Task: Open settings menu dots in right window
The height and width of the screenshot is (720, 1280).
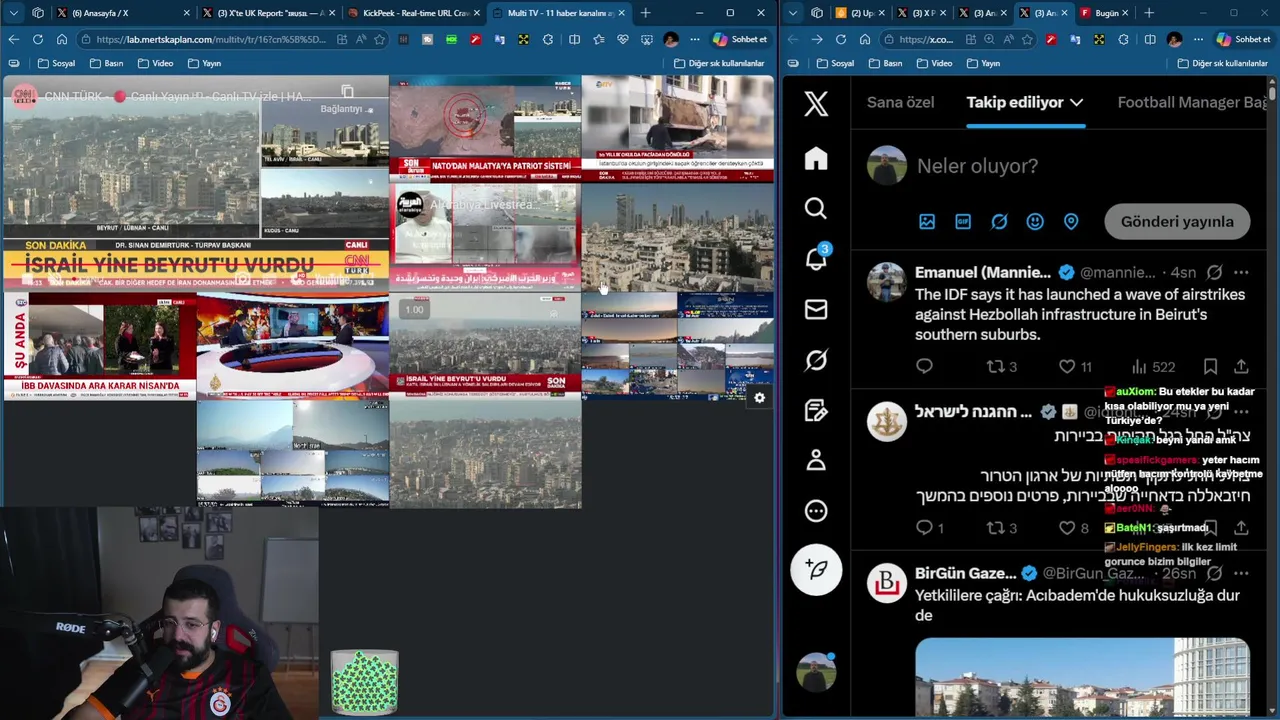Action: [1198, 39]
